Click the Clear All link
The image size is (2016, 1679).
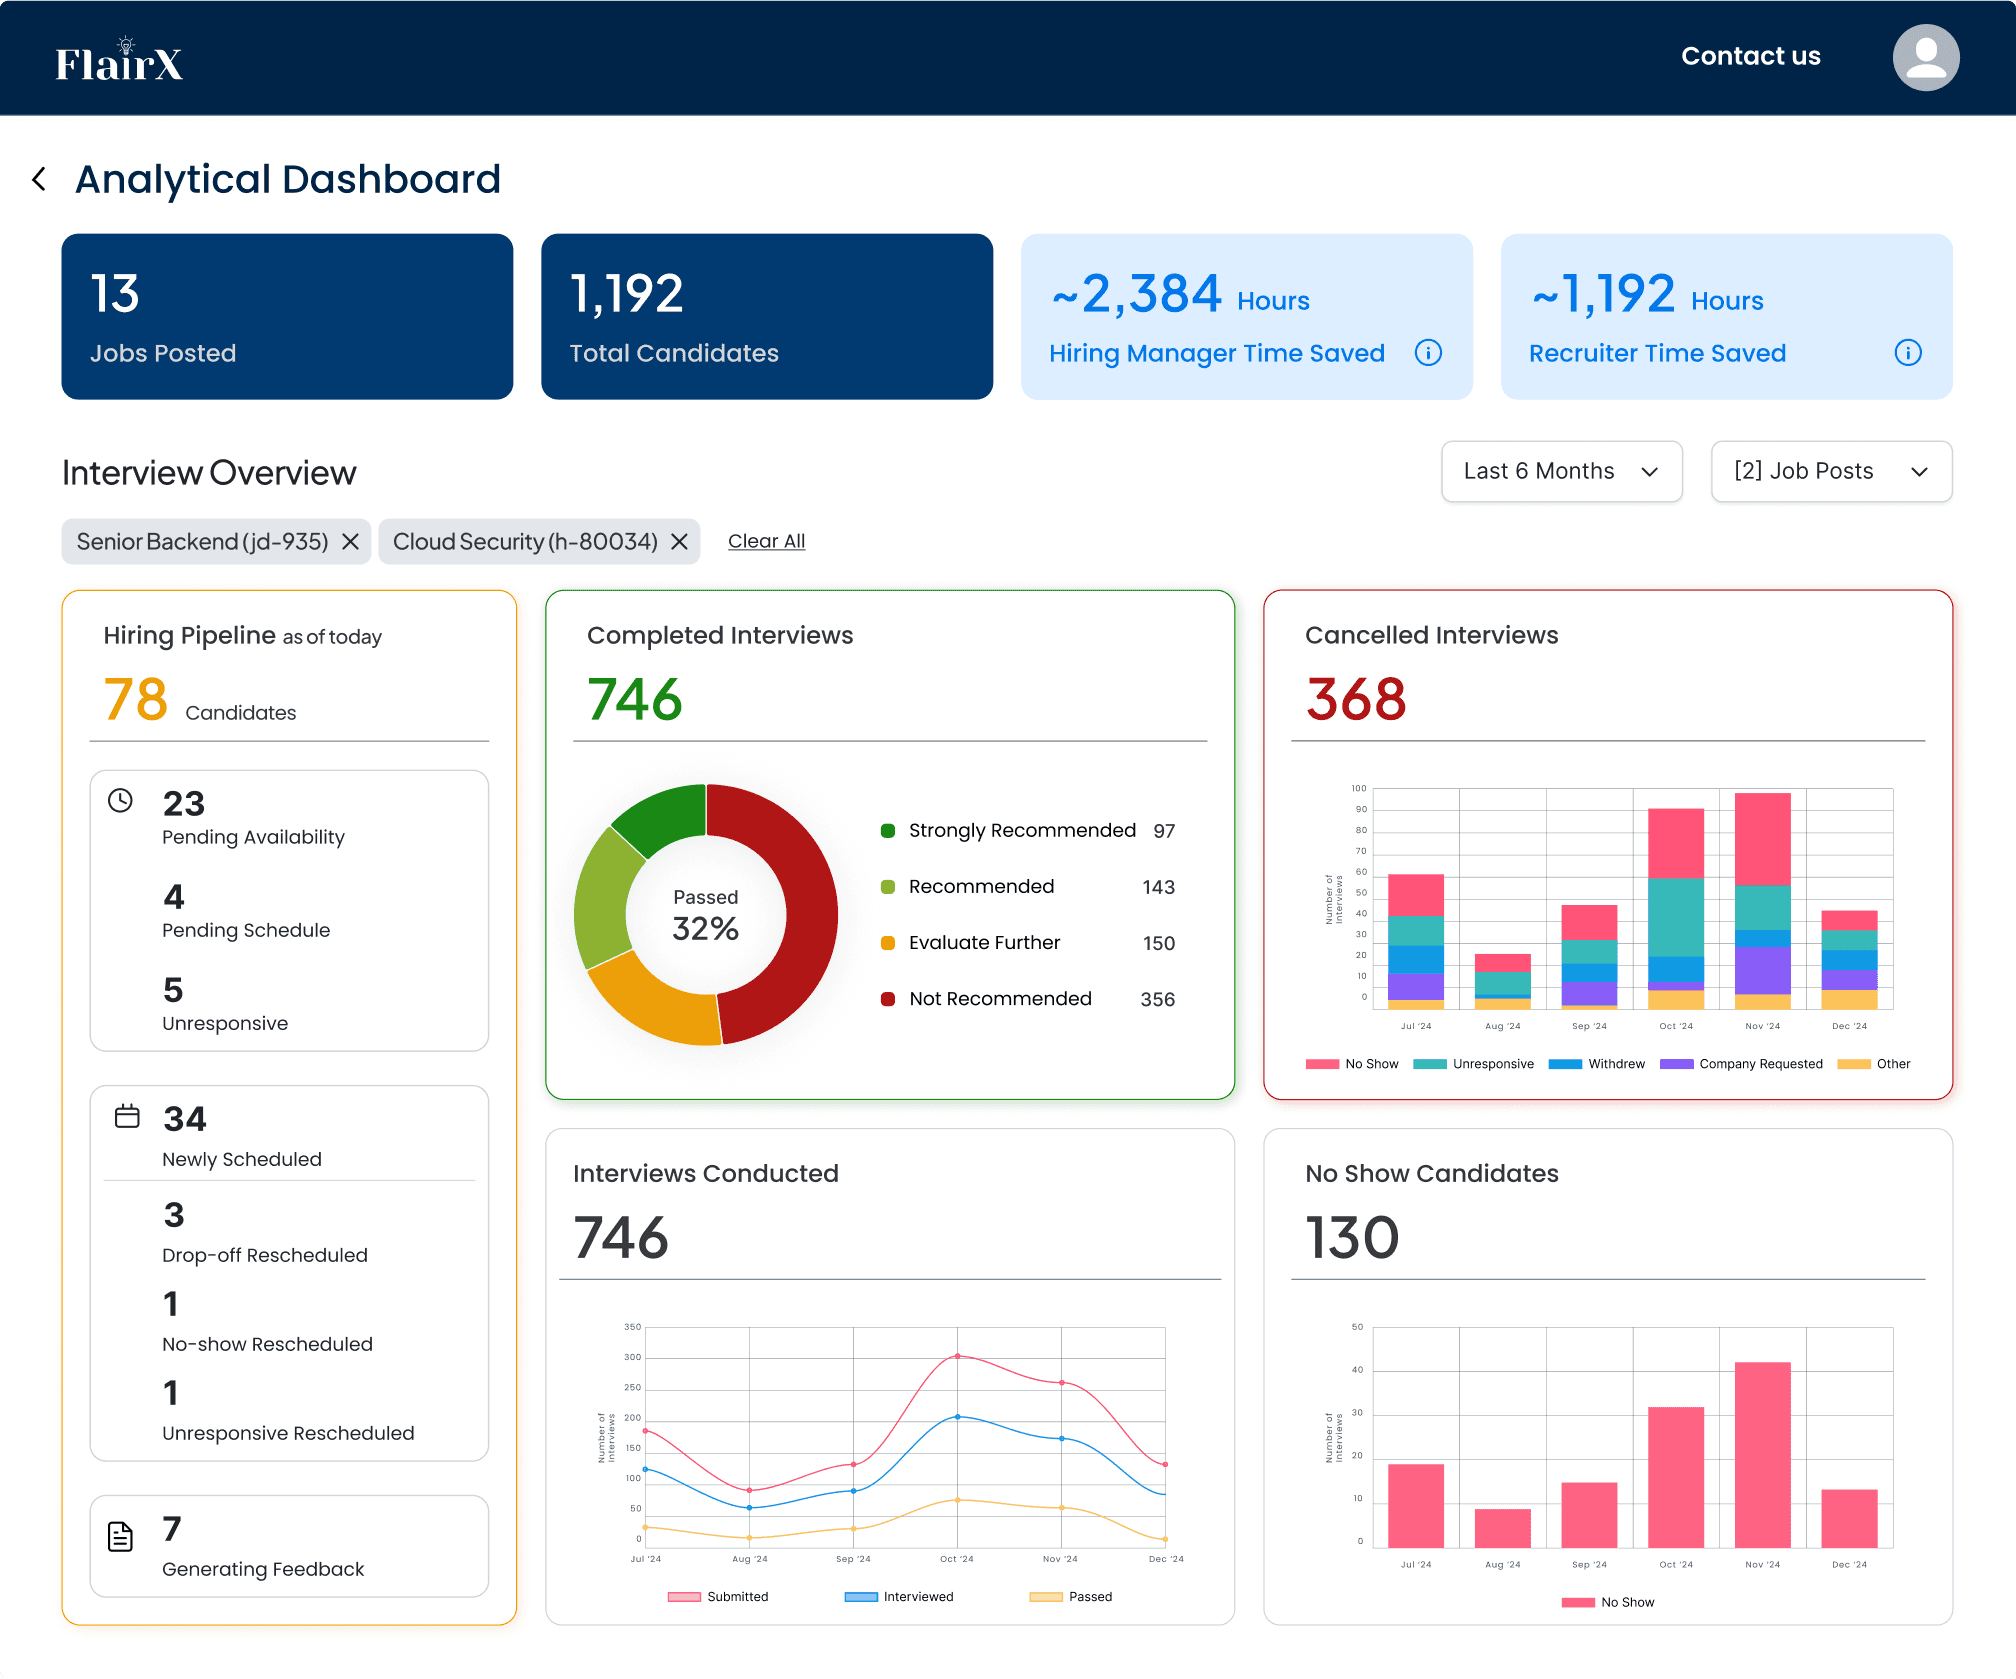(766, 542)
